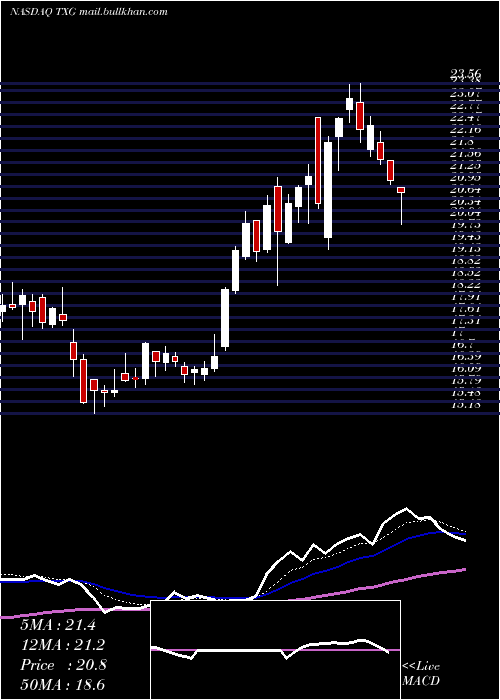Click the 5MA : 21.4 readout
This screenshot has width=500, height=700.
[x=58, y=625]
